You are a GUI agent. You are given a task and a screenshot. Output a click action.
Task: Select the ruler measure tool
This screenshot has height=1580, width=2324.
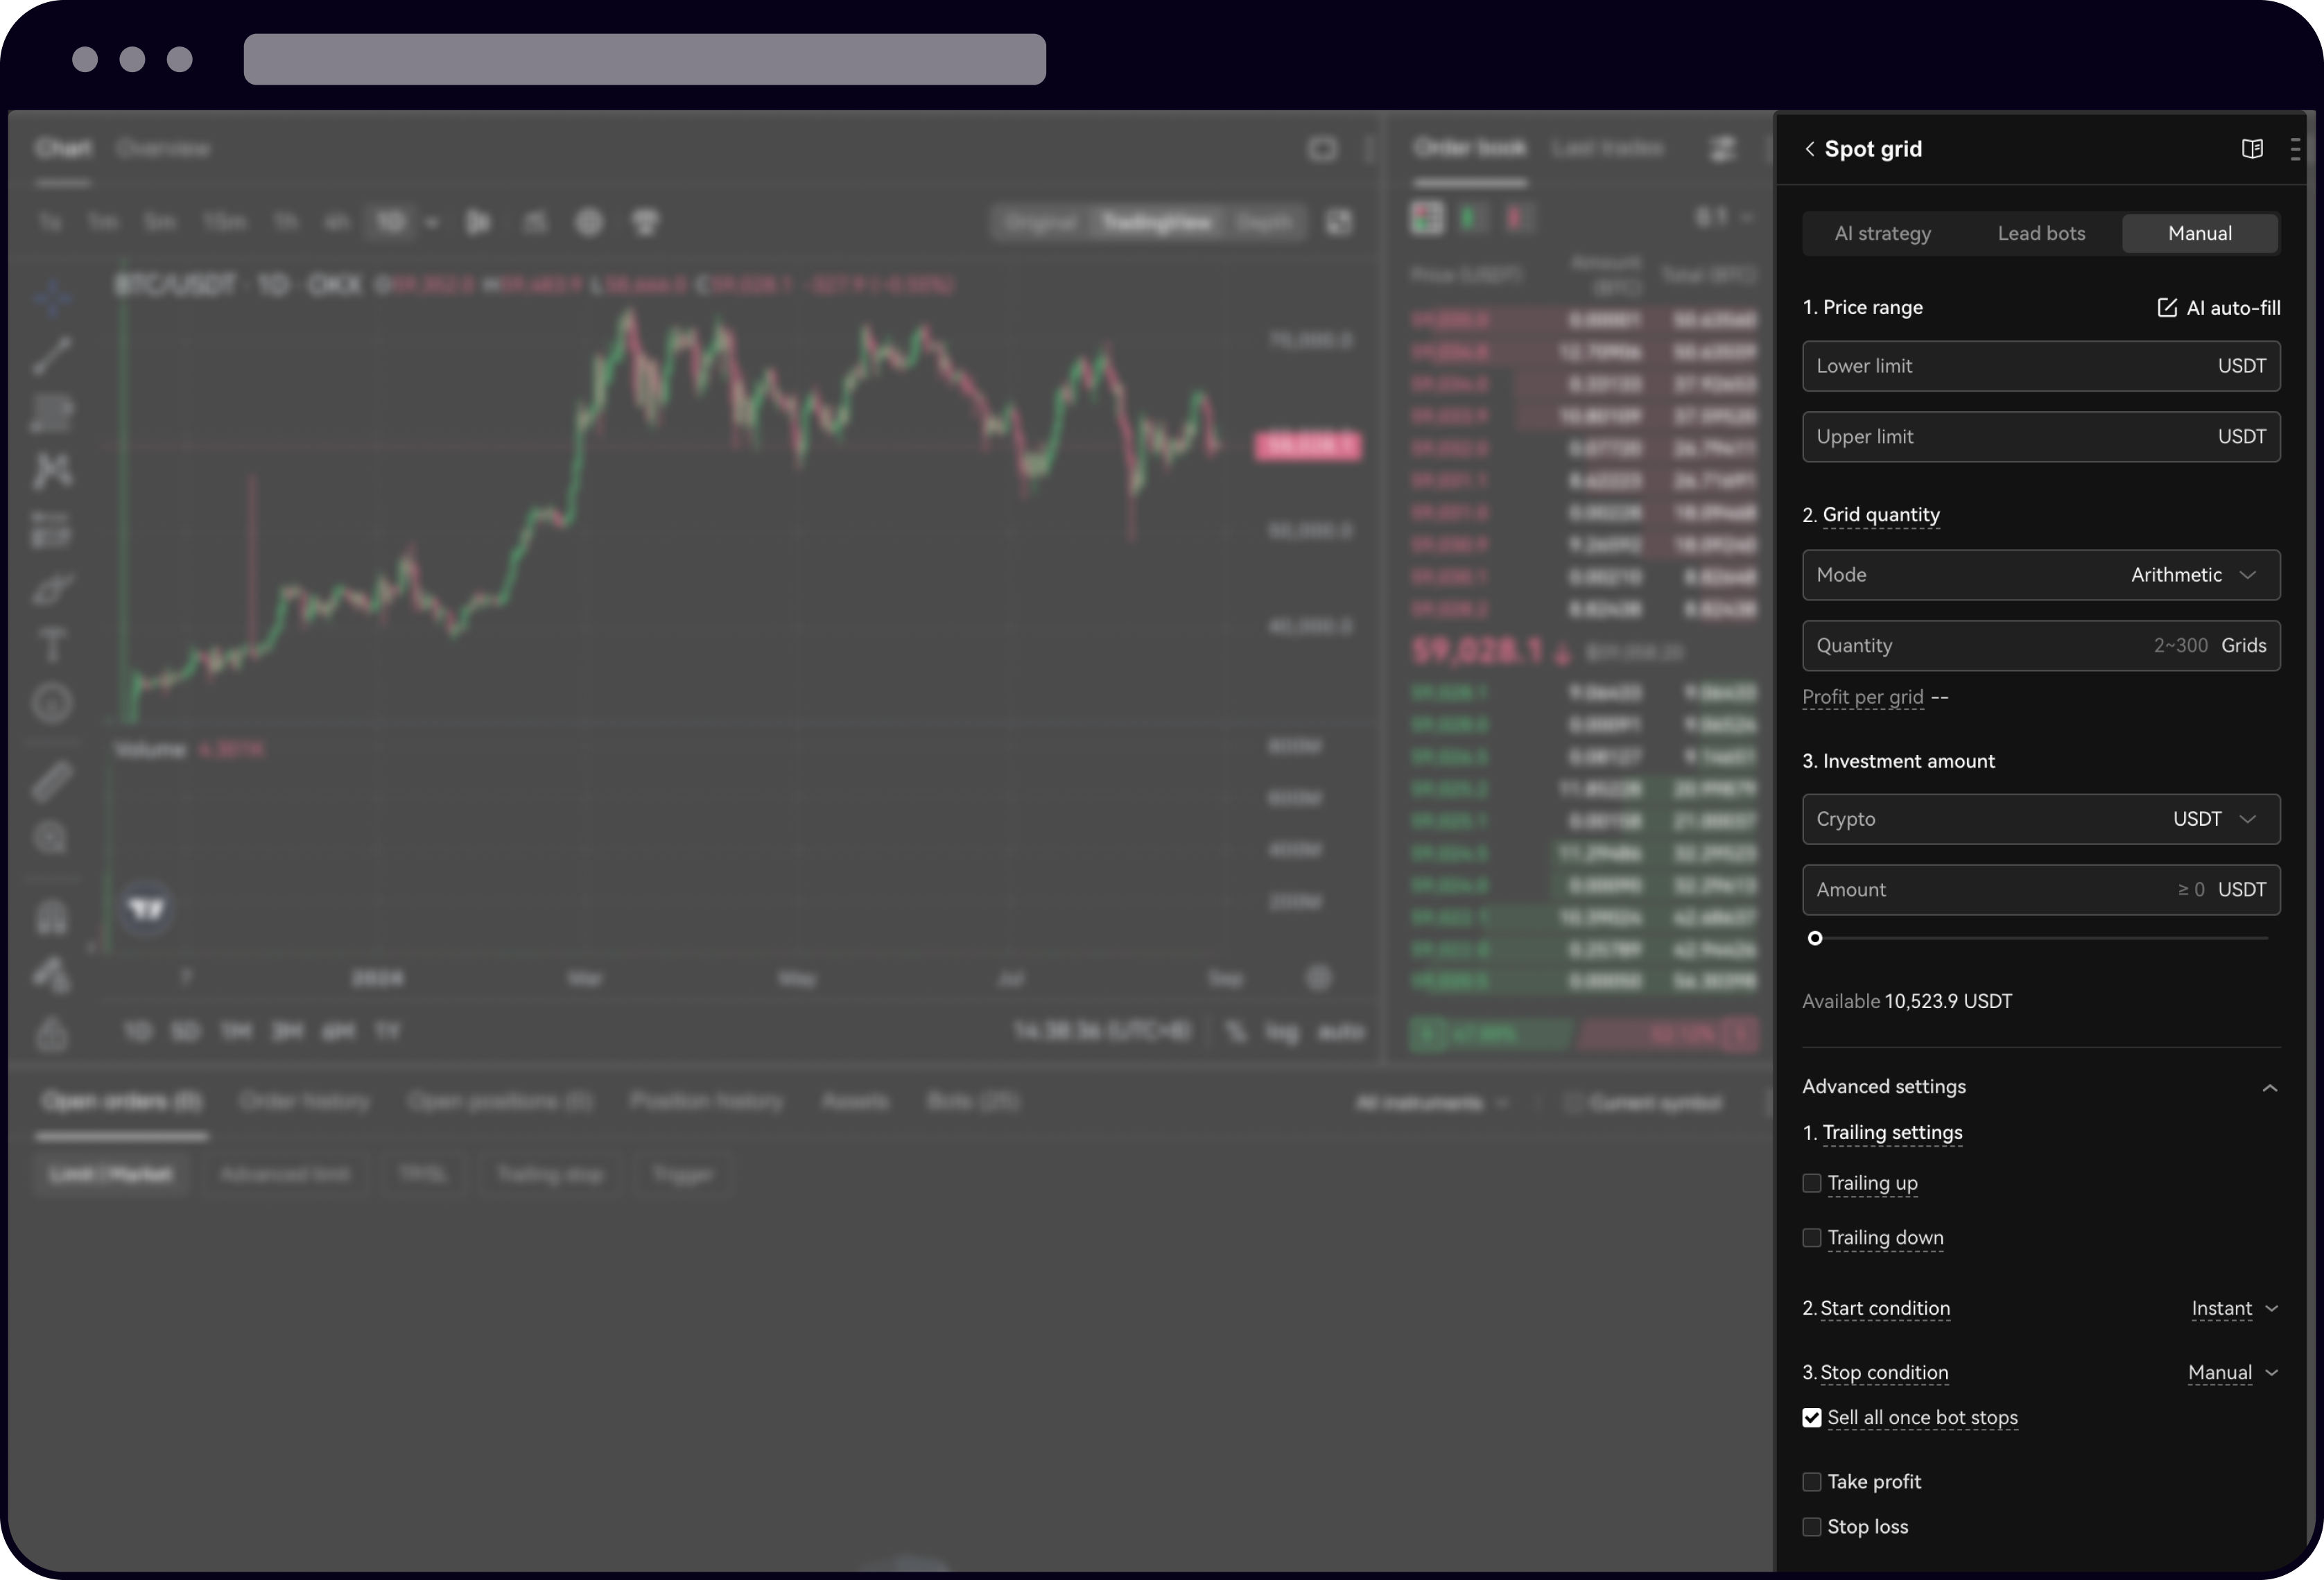[52, 781]
